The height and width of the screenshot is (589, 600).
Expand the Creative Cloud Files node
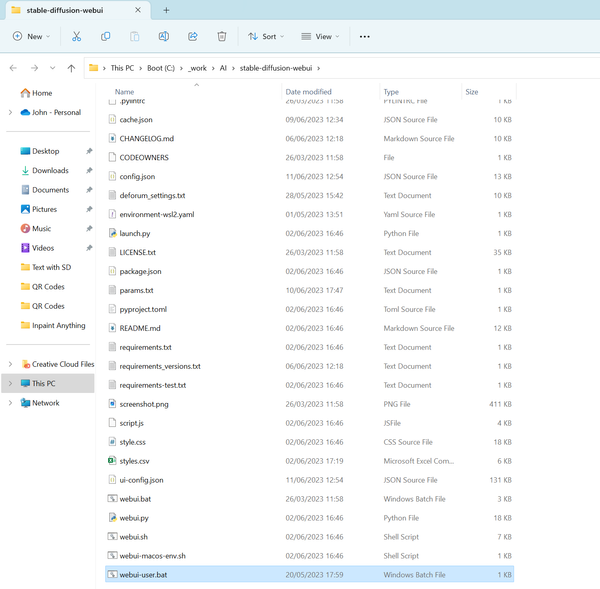10,364
